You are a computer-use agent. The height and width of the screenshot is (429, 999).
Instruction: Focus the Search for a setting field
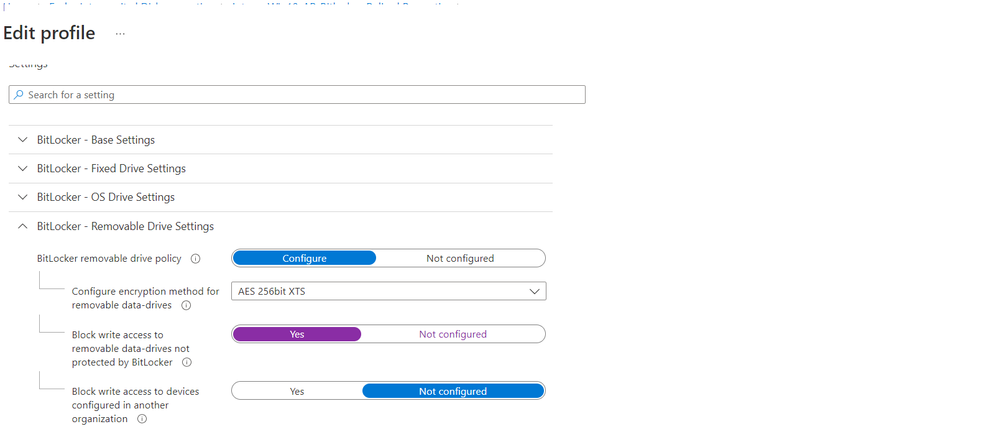click(x=297, y=94)
